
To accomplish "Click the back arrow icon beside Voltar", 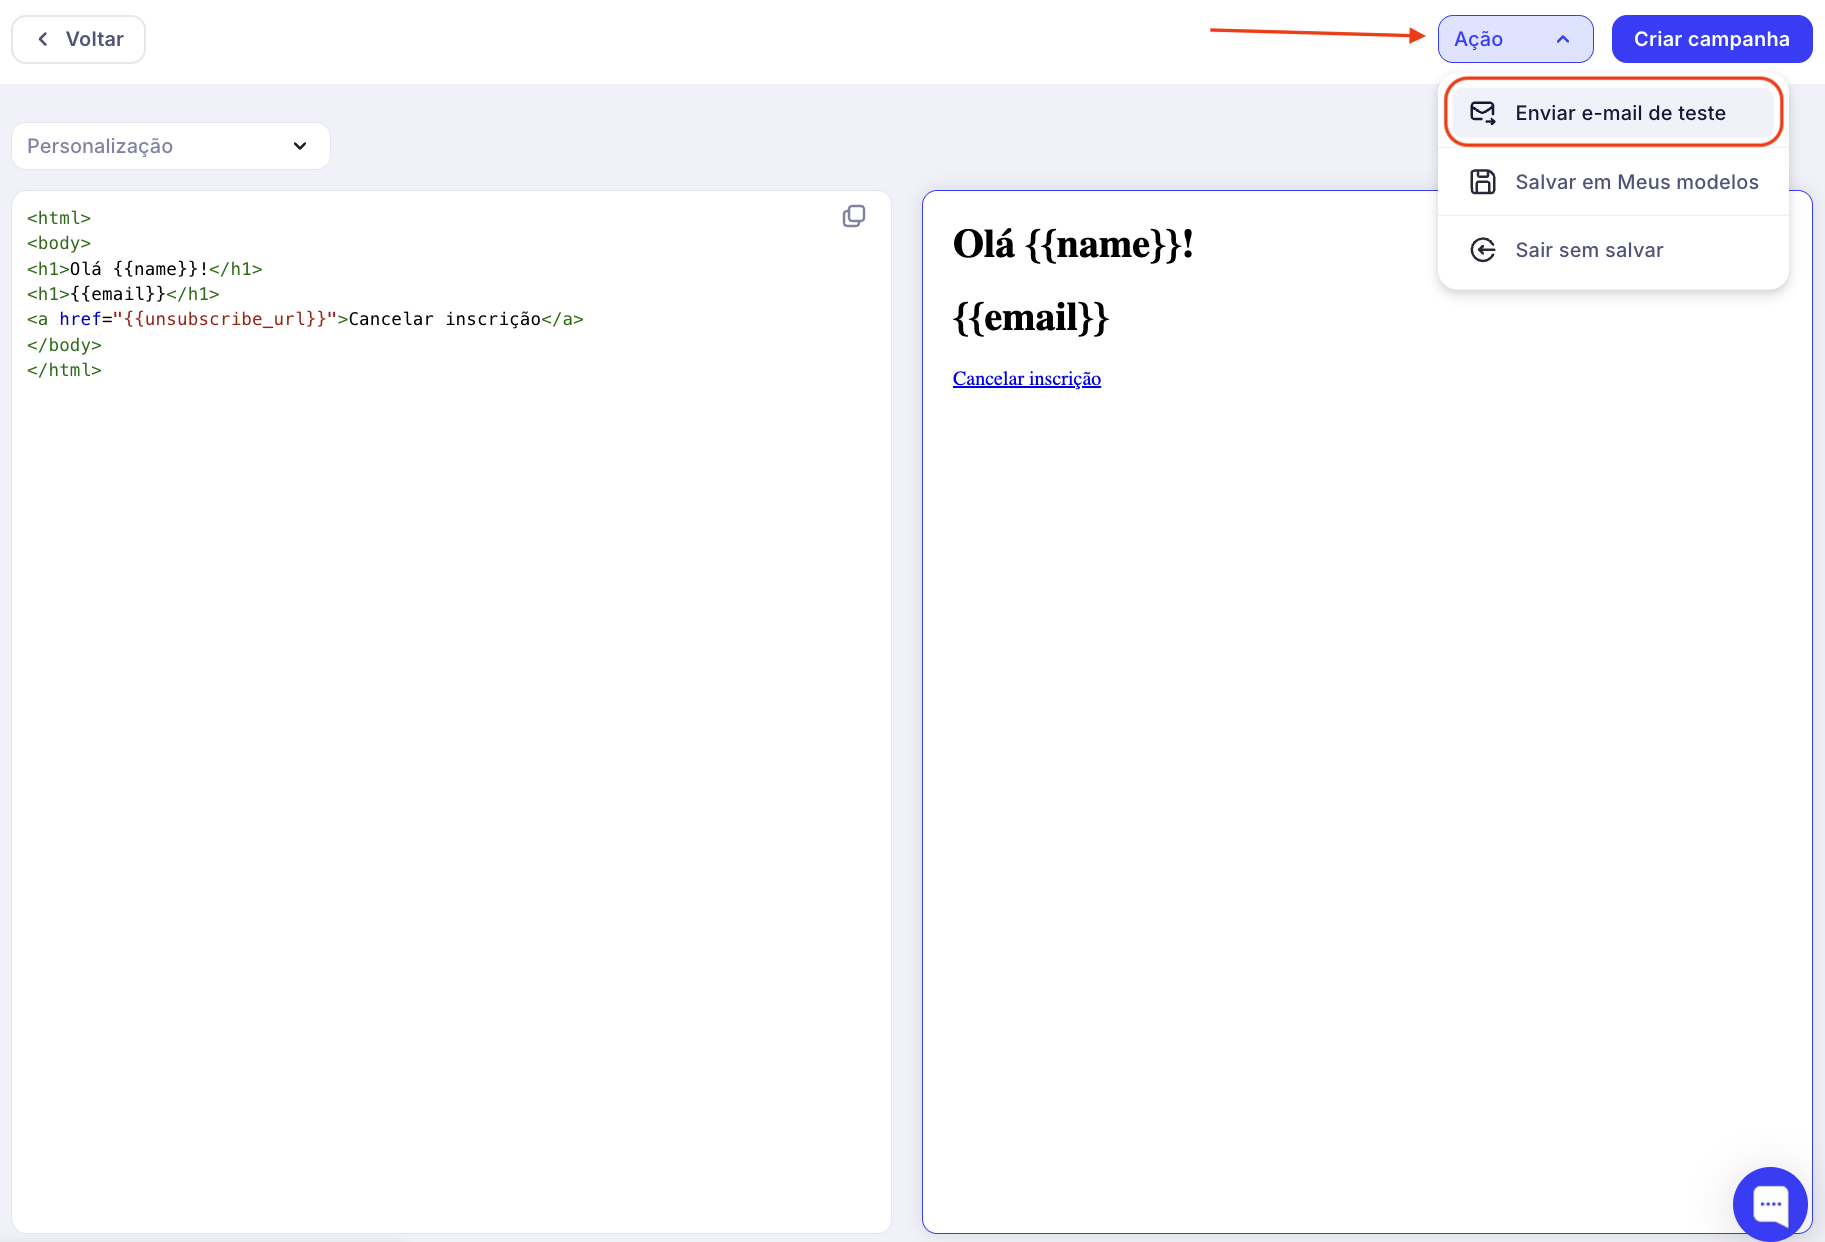I will click(x=43, y=39).
